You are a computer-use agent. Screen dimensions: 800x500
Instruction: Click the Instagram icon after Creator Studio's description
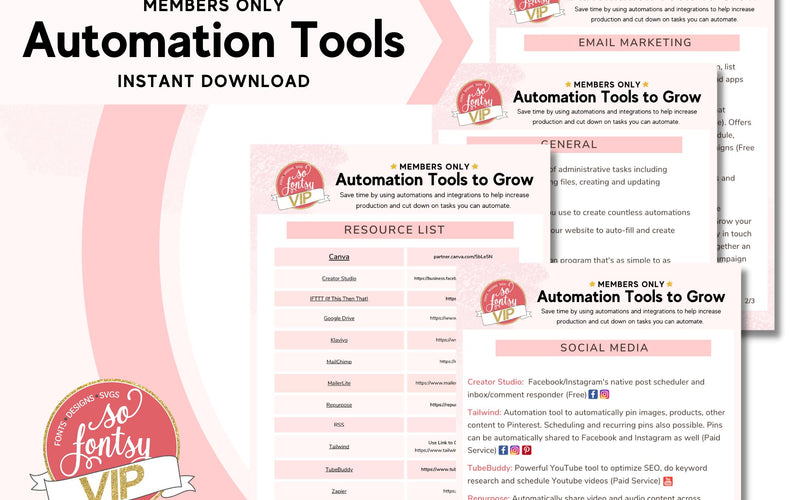click(604, 394)
